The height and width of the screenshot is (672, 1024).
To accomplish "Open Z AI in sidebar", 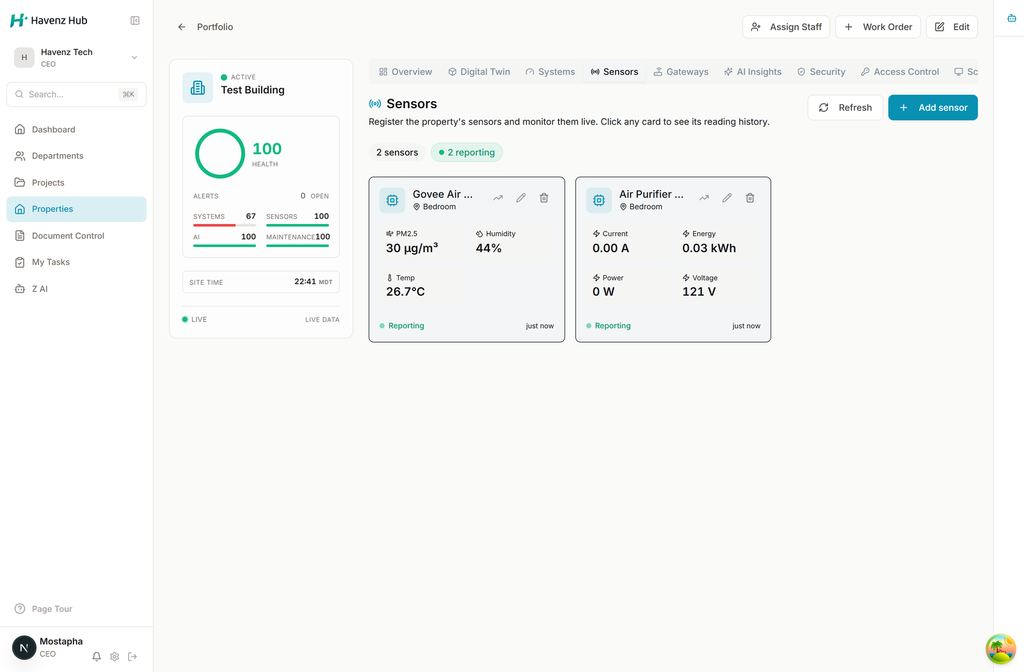I will click(x=76, y=289).
